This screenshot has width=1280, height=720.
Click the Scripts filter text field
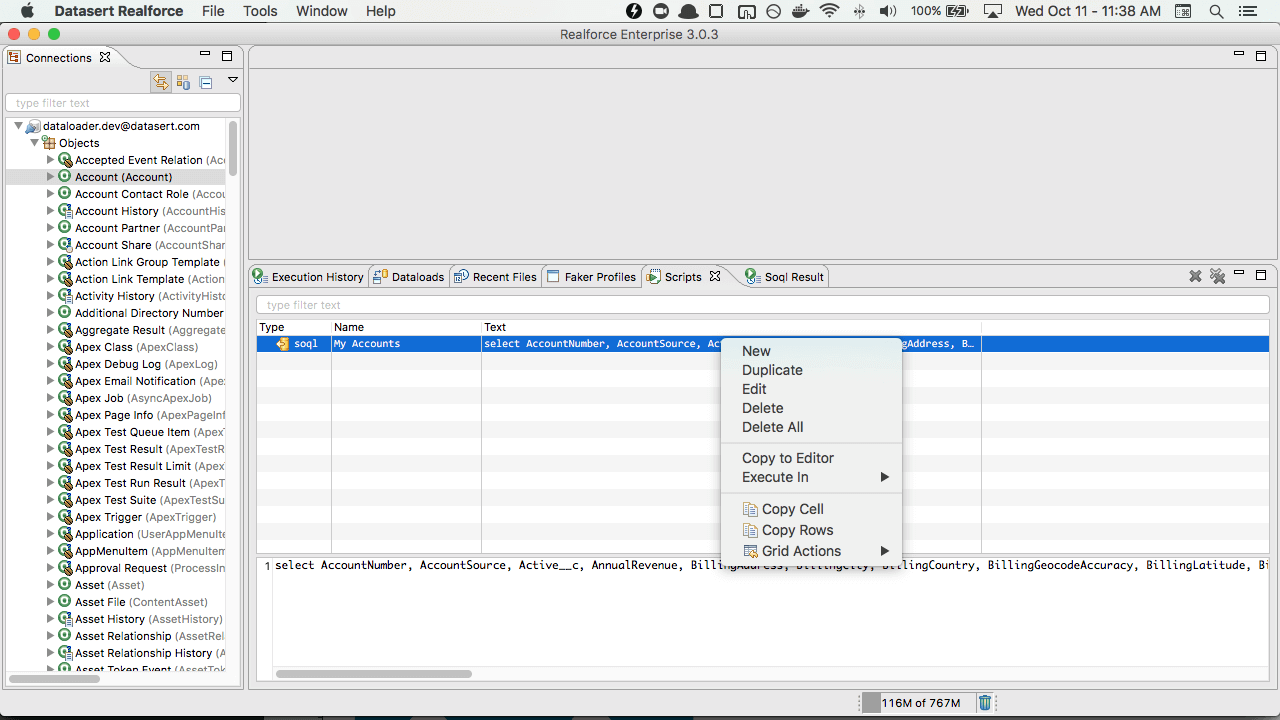pos(763,305)
